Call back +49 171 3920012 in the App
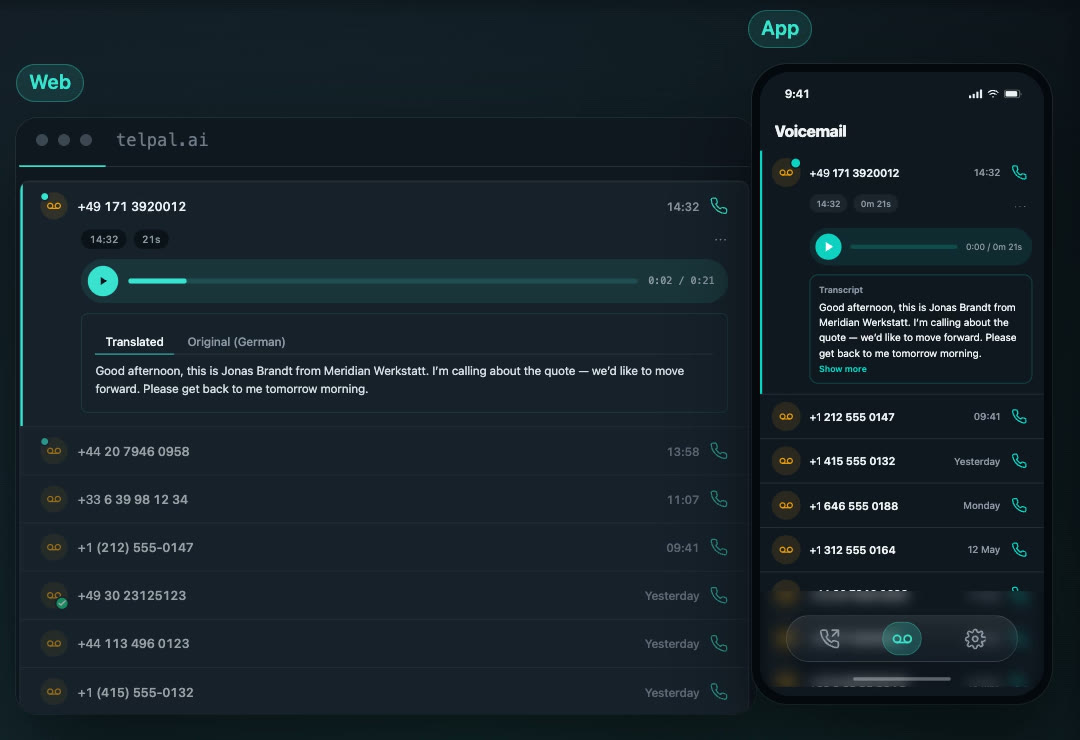The width and height of the screenshot is (1080, 740). (x=1019, y=172)
